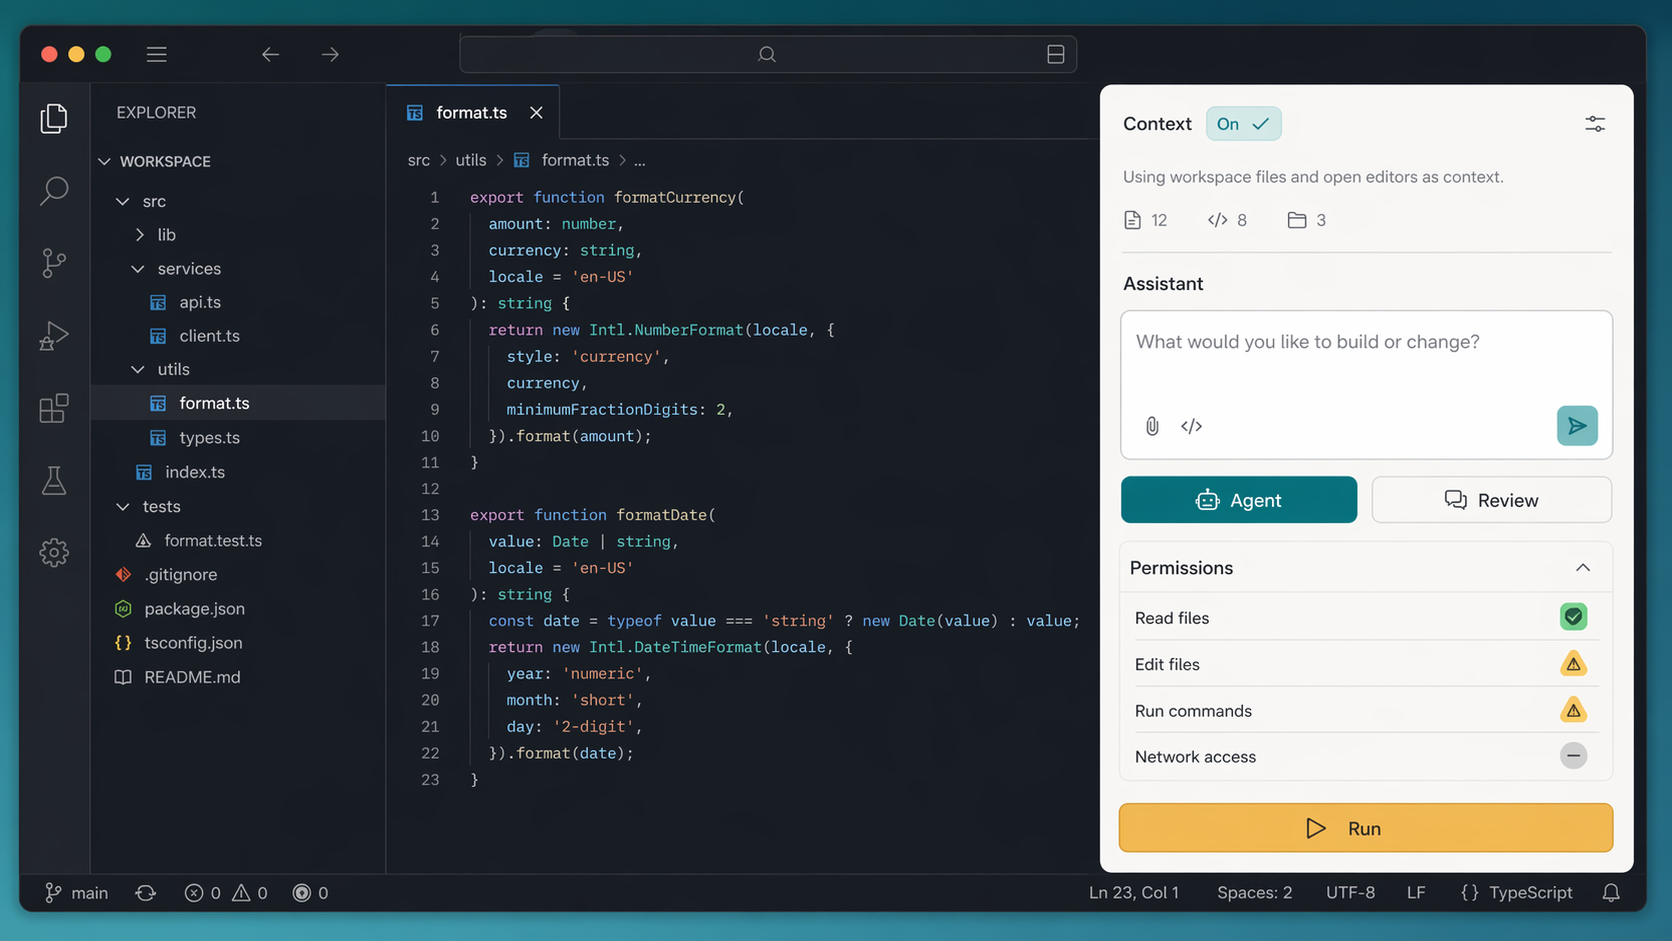Open the Testing beaker icon
Image resolution: width=1672 pixels, height=941 pixels.
pyautogui.click(x=54, y=480)
